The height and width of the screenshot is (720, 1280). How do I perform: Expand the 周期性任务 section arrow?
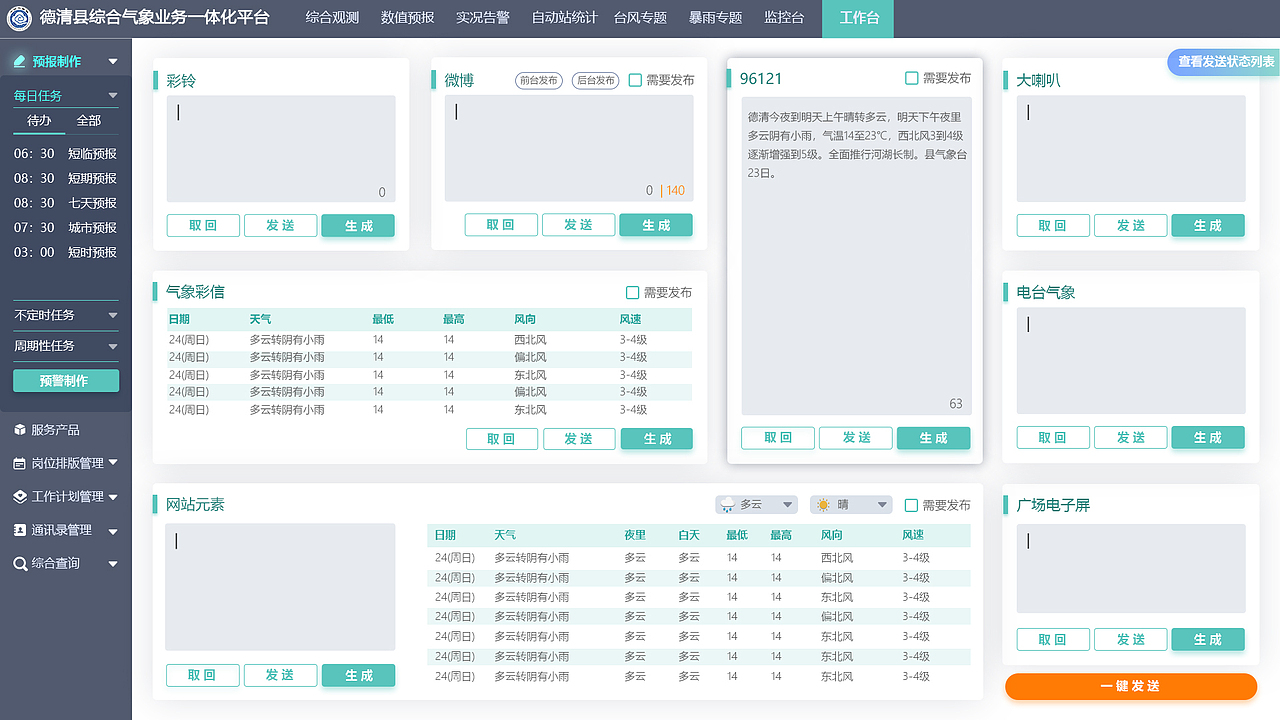(113, 346)
